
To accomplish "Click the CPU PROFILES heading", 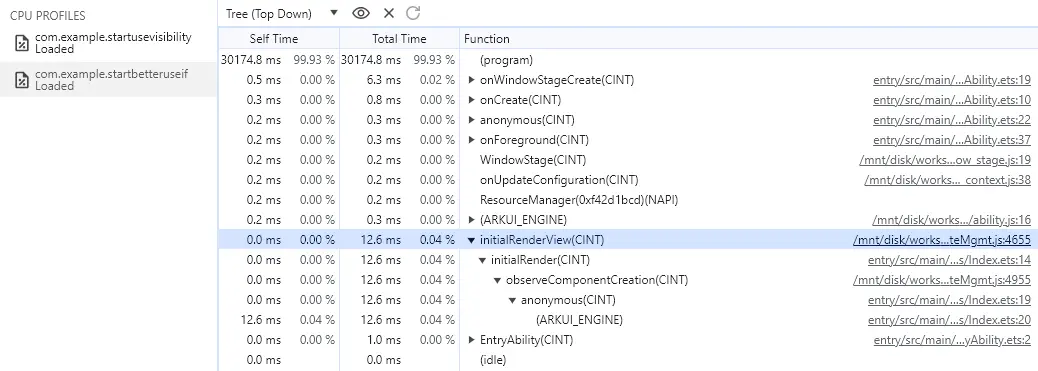I will 48,15.
